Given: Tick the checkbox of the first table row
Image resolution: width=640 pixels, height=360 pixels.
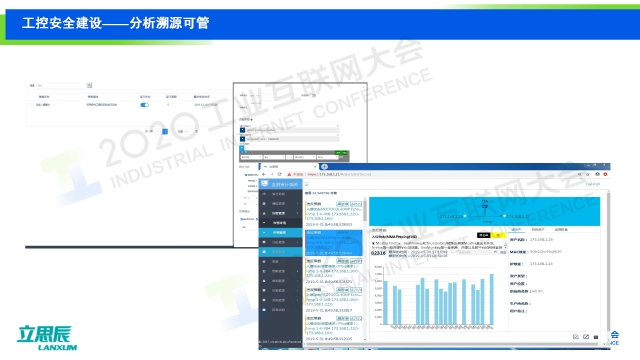Looking at the screenshot, I should click(32, 105).
